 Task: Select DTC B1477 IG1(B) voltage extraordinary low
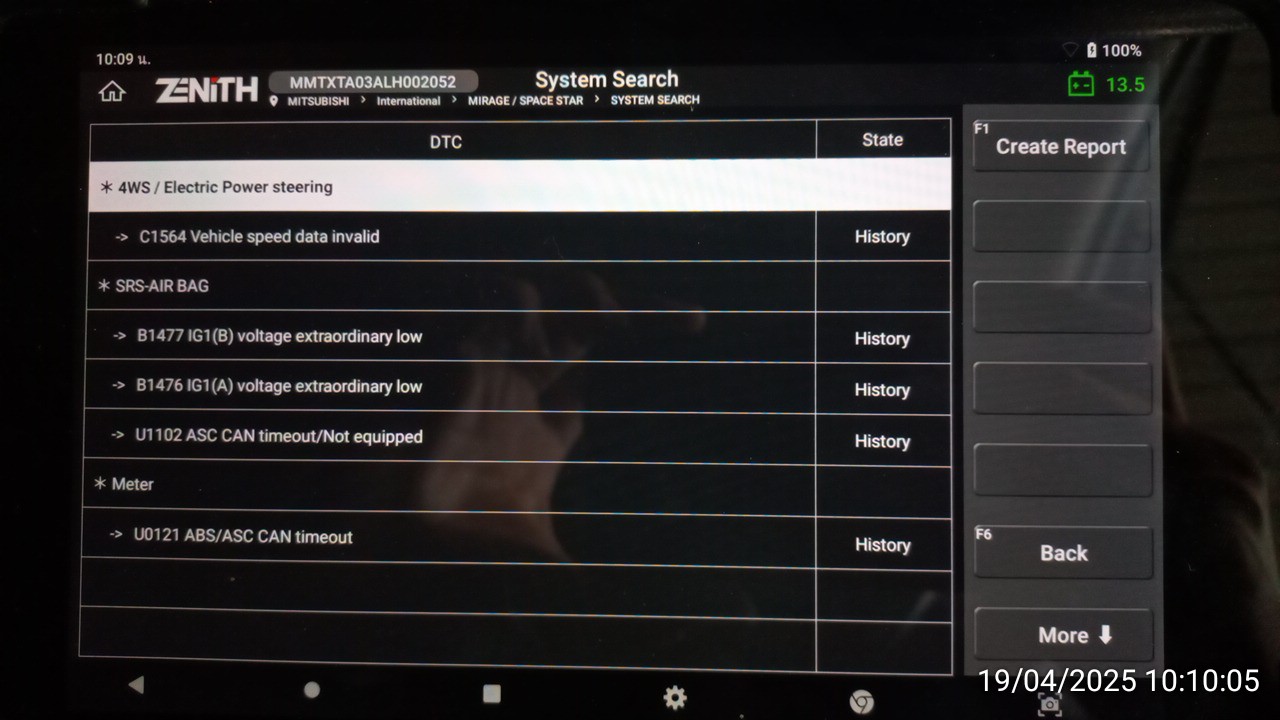pyautogui.click(x=451, y=337)
